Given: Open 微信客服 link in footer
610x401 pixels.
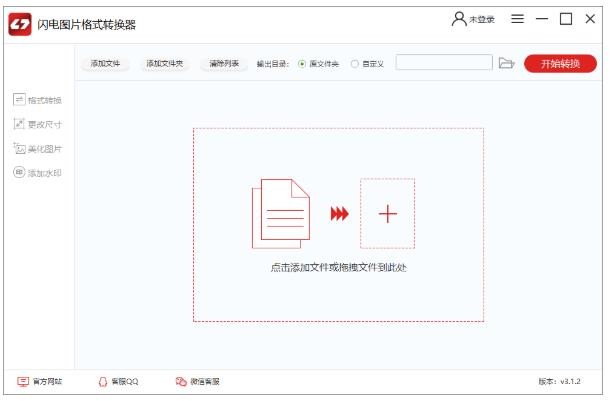Looking at the screenshot, I should [198, 382].
